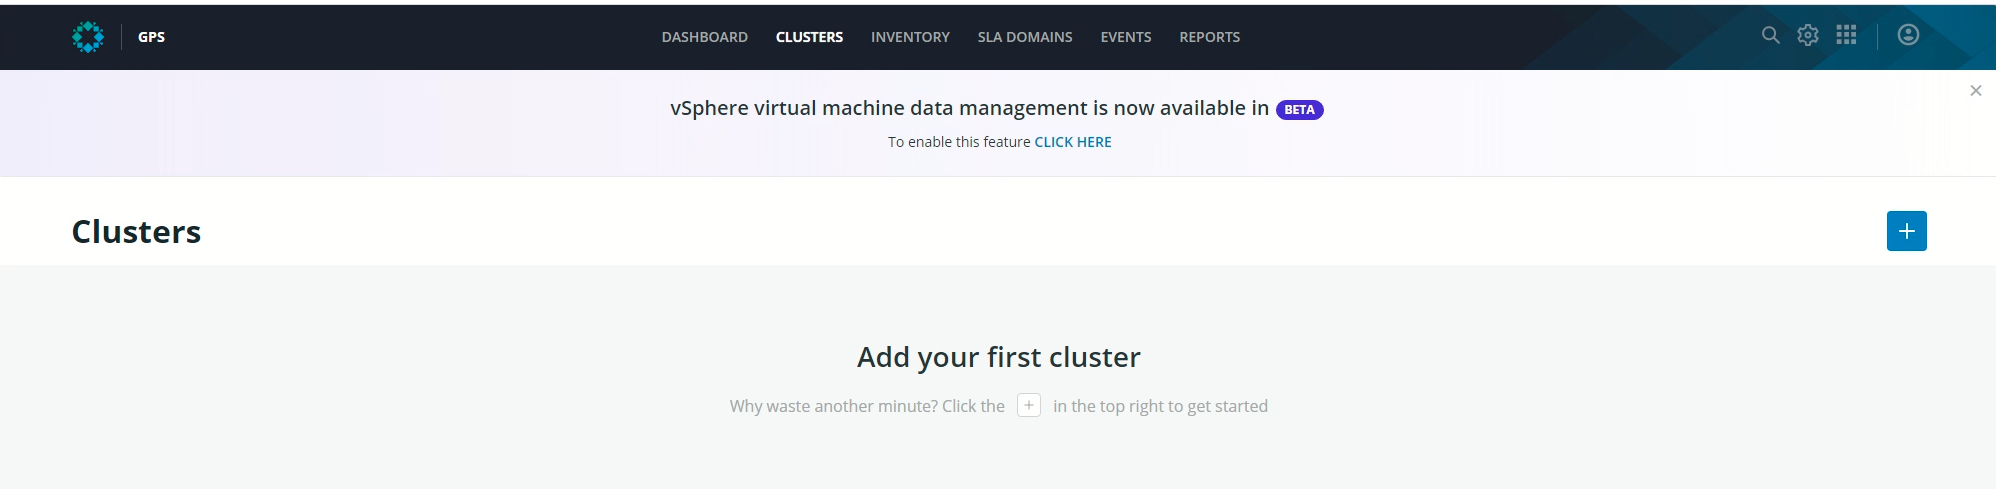This screenshot has width=1996, height=489.
Task: Open the user account profile icon
Action: [x=1908, y=35]
